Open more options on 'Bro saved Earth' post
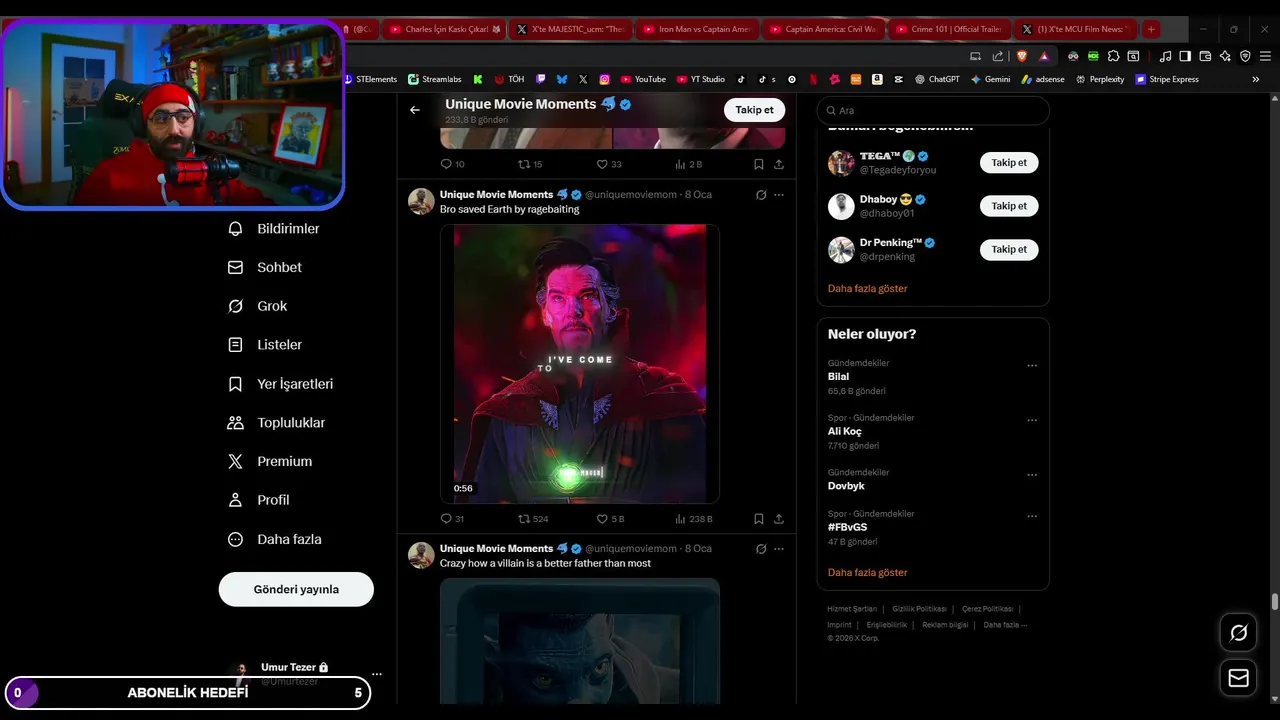The image size is (1280, 720). point(779,195)
